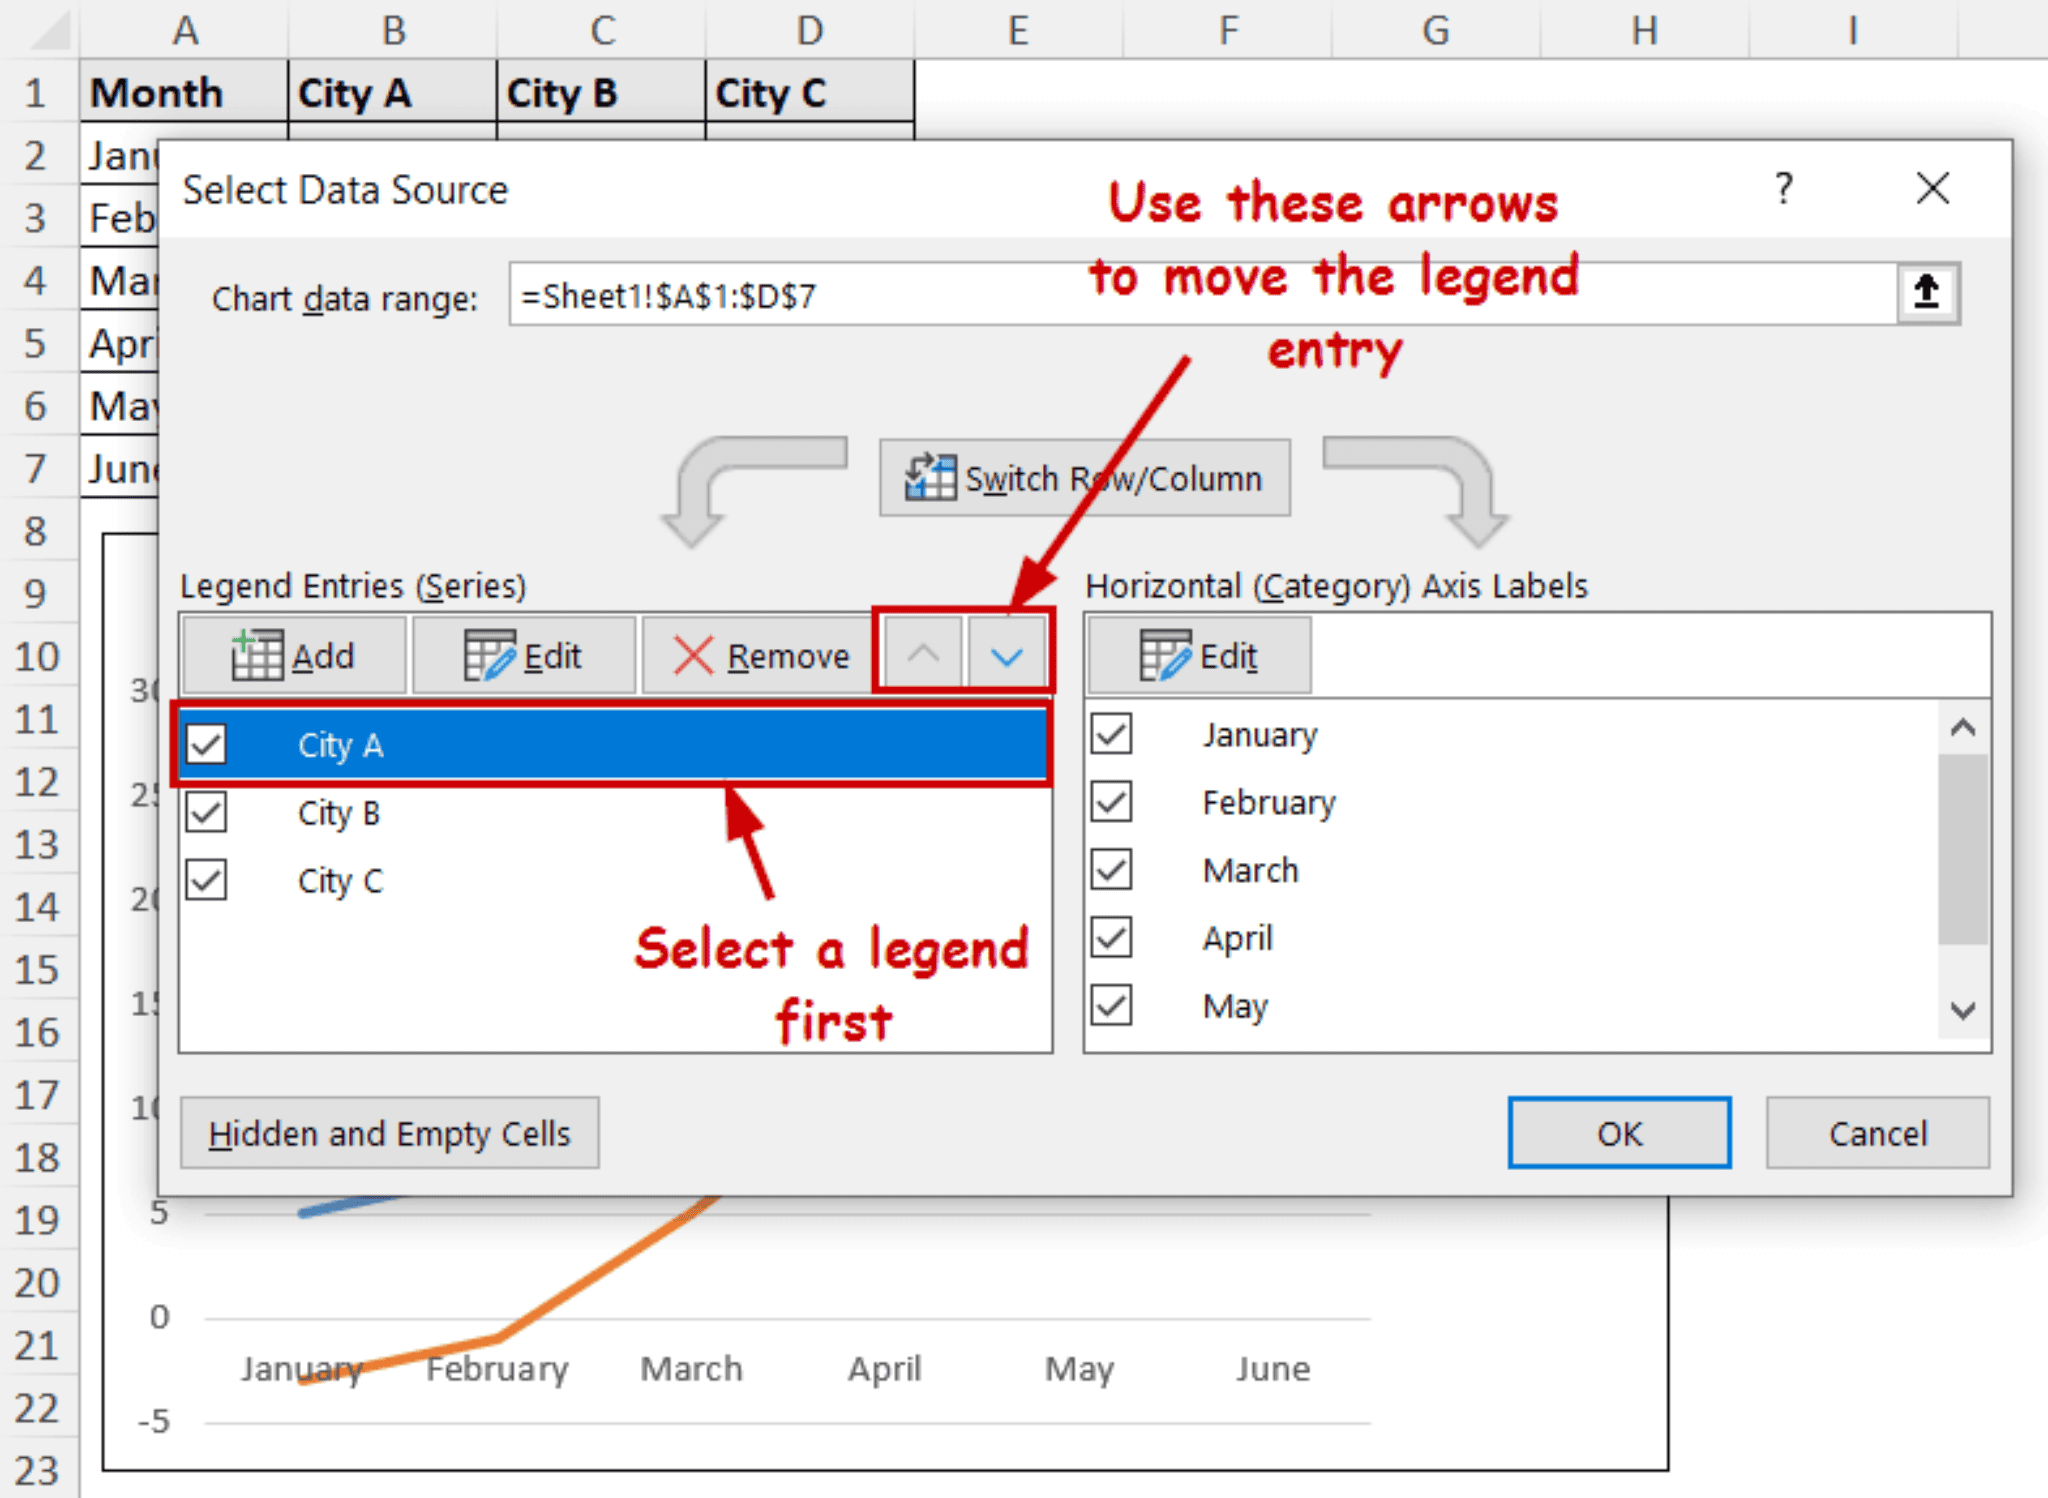The height and width of the screenshot is (1498, 2048).
Task: Uncheck the City B legend entry
Action: pos(205,813)
